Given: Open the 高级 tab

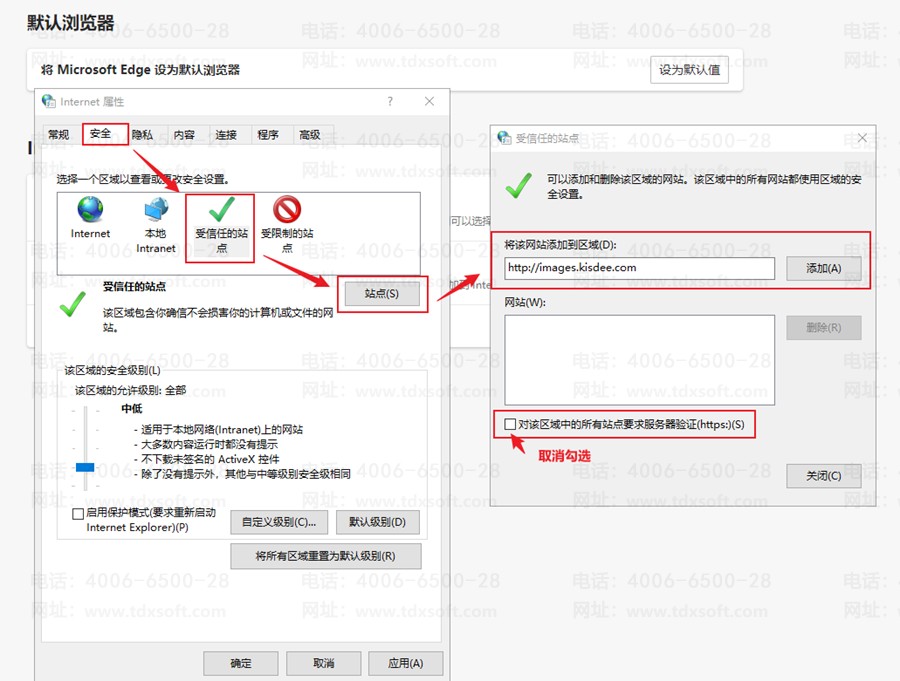Looking at the screenshot, I should (x=310, y=134).
